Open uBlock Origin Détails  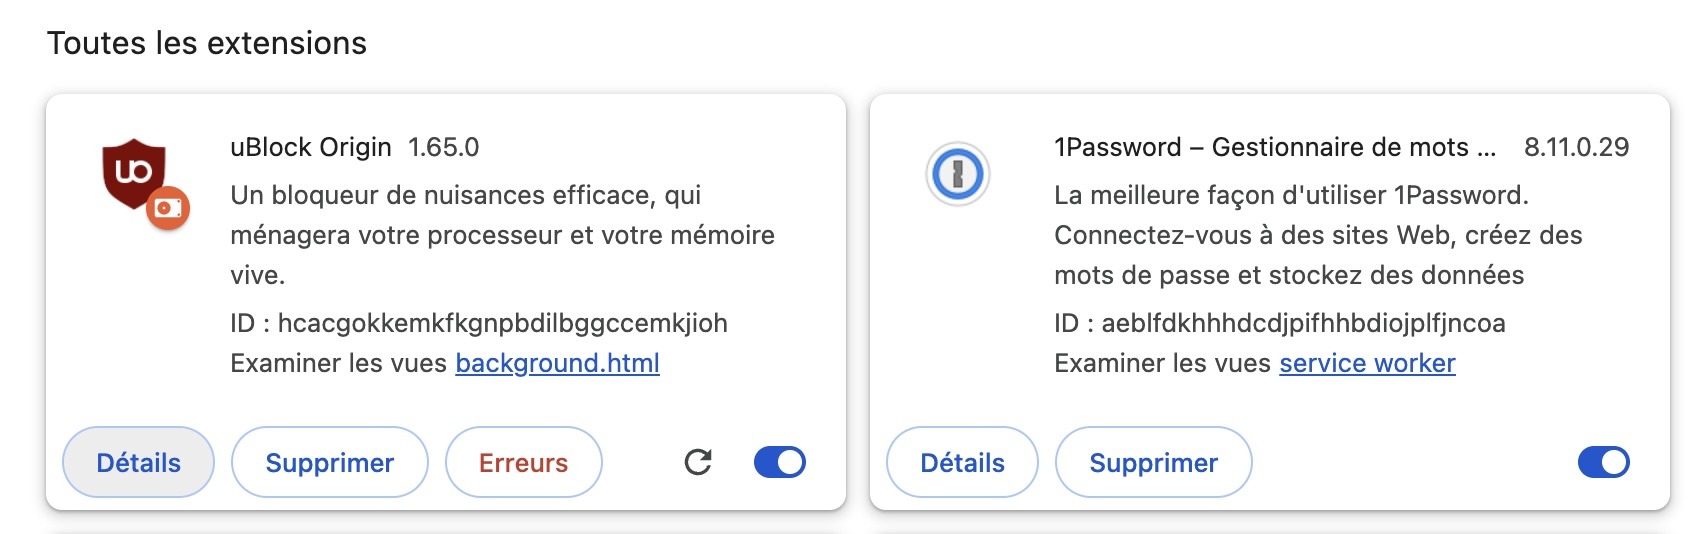tap(139, 462)
